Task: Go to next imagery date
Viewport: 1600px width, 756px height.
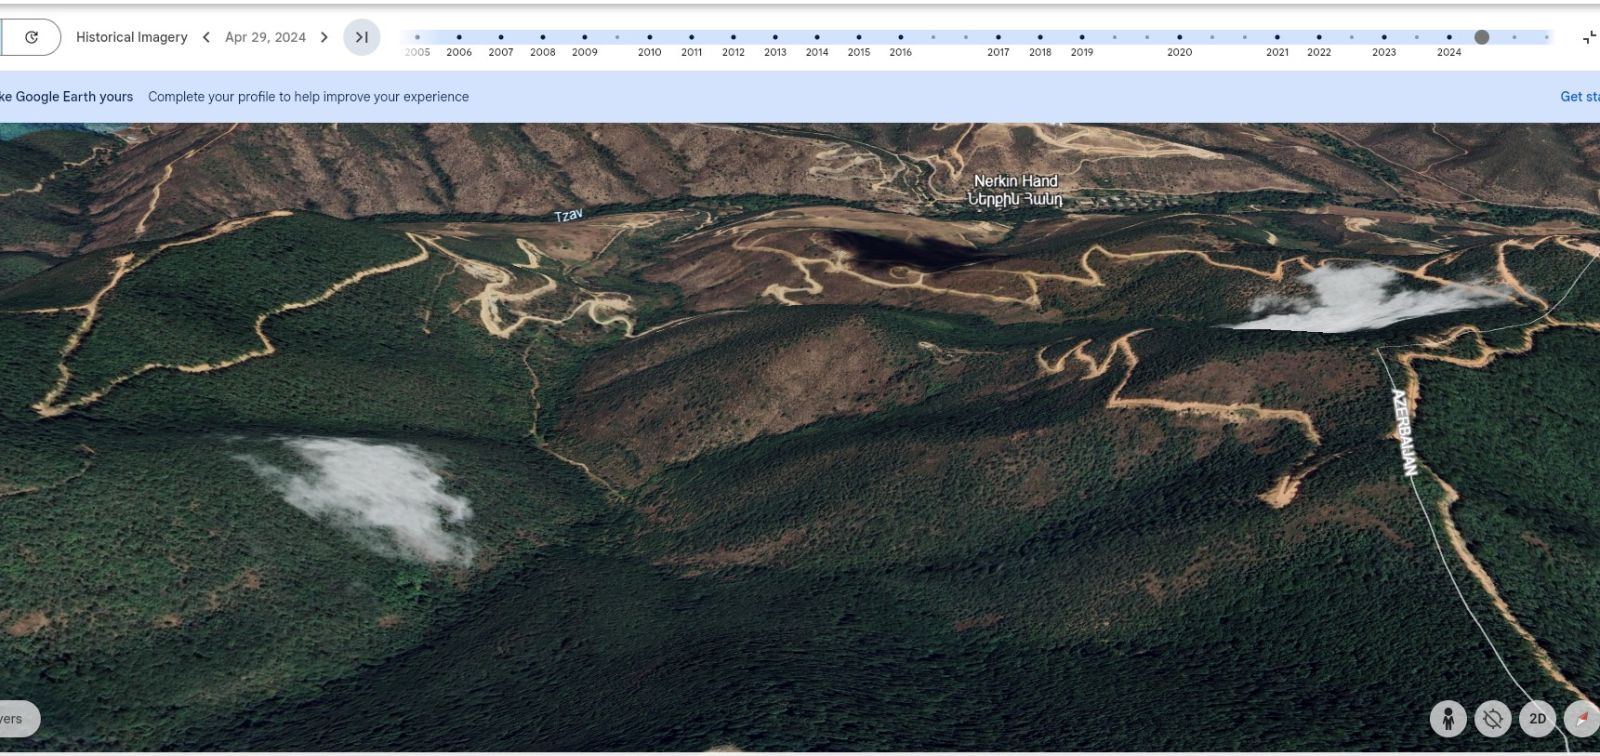Action: [x=324, y=37]
